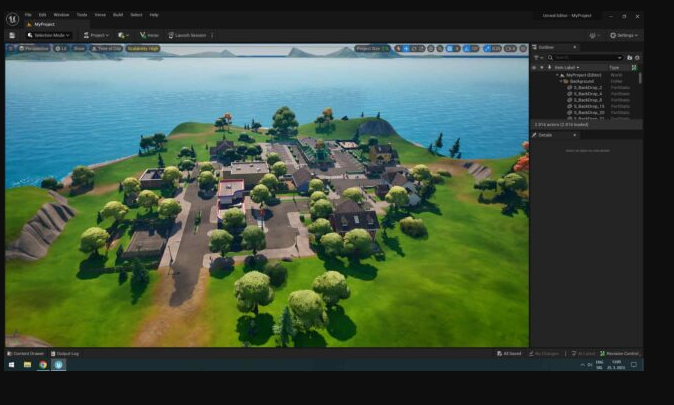Activate the Rotate transform tool
Image resolution: width=674 pixels, height=405 pixels.
click(x=414, y=49)
